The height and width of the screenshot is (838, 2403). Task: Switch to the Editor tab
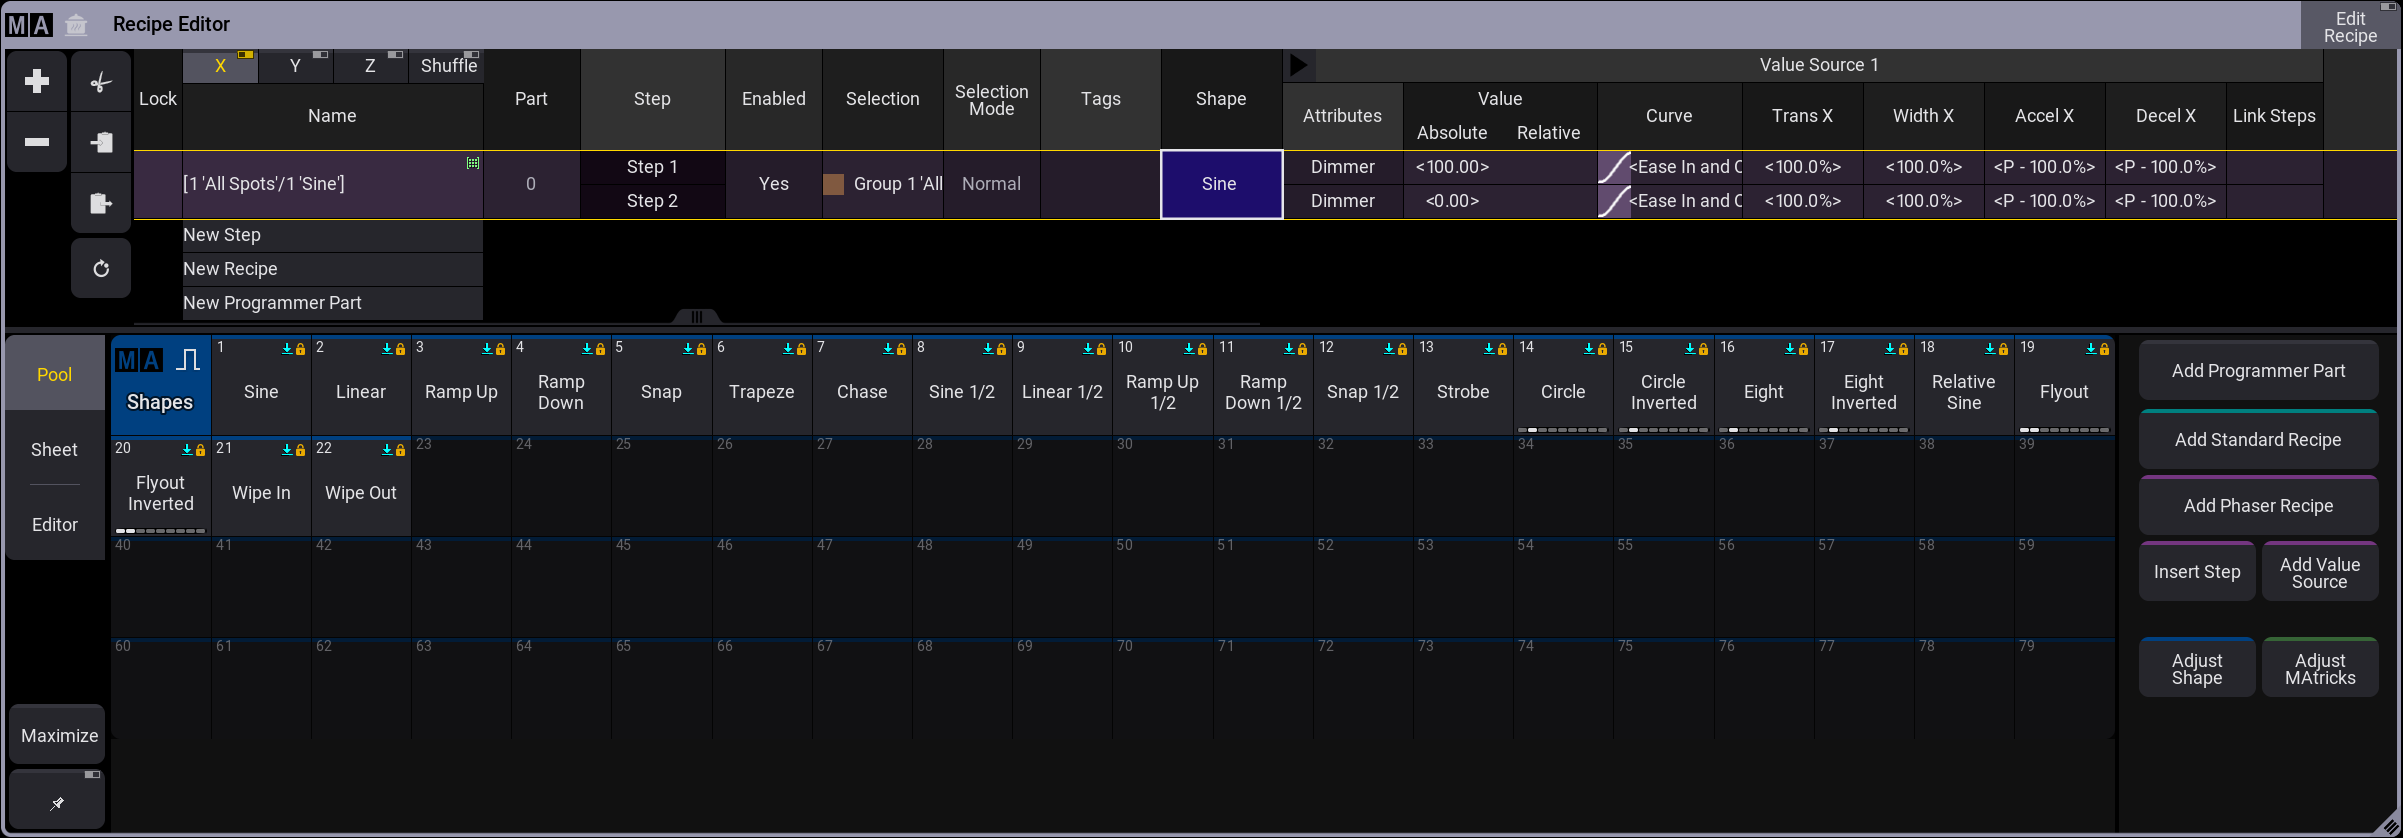point(55,525)
